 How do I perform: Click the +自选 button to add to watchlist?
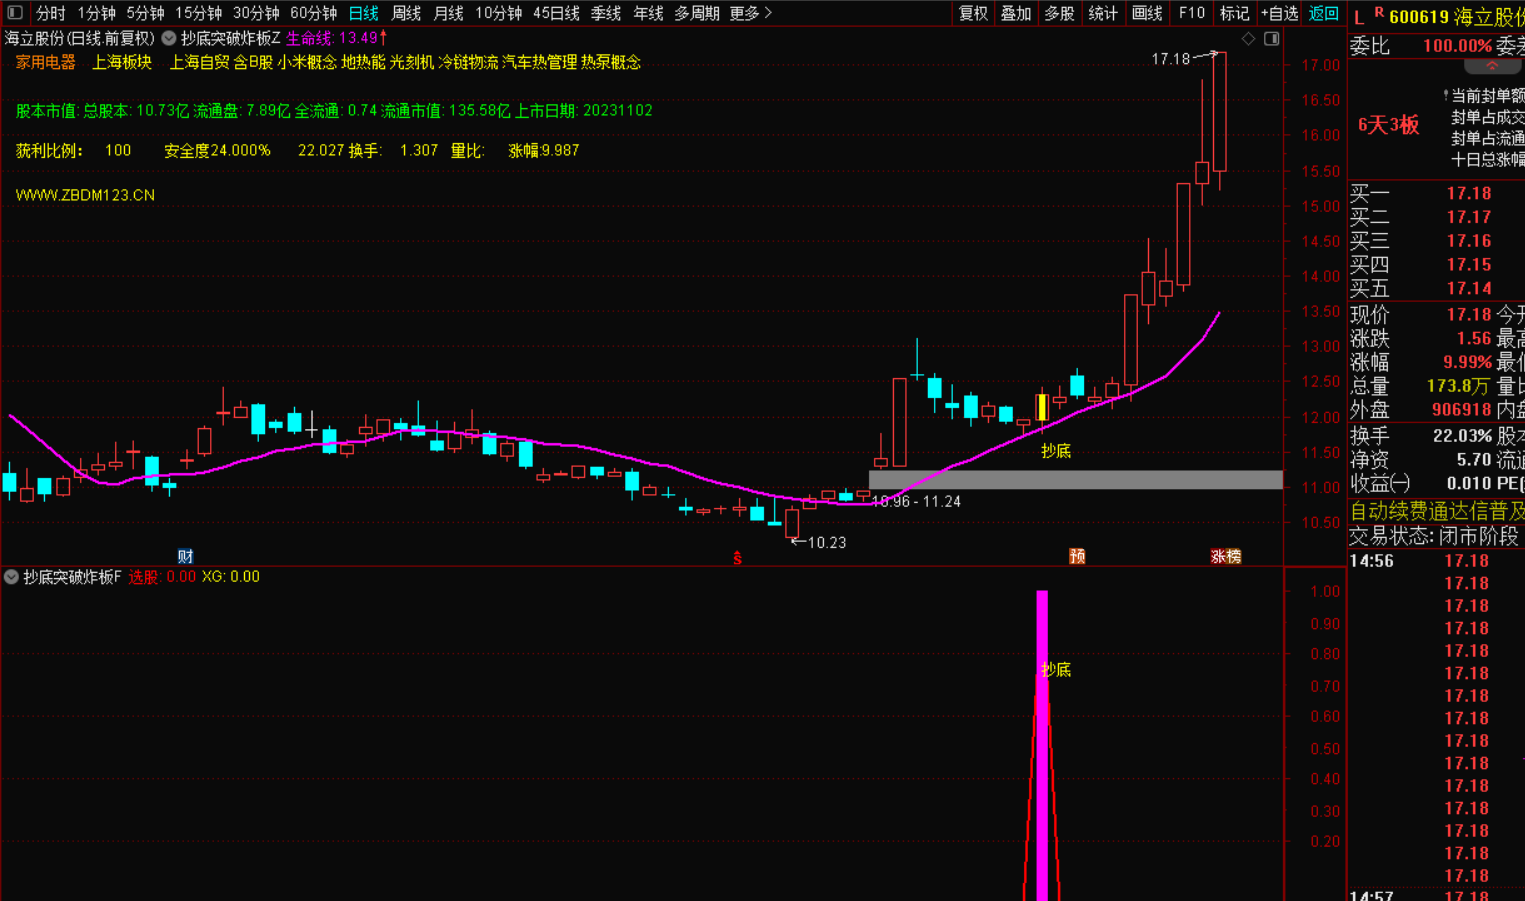(1279, 13)
